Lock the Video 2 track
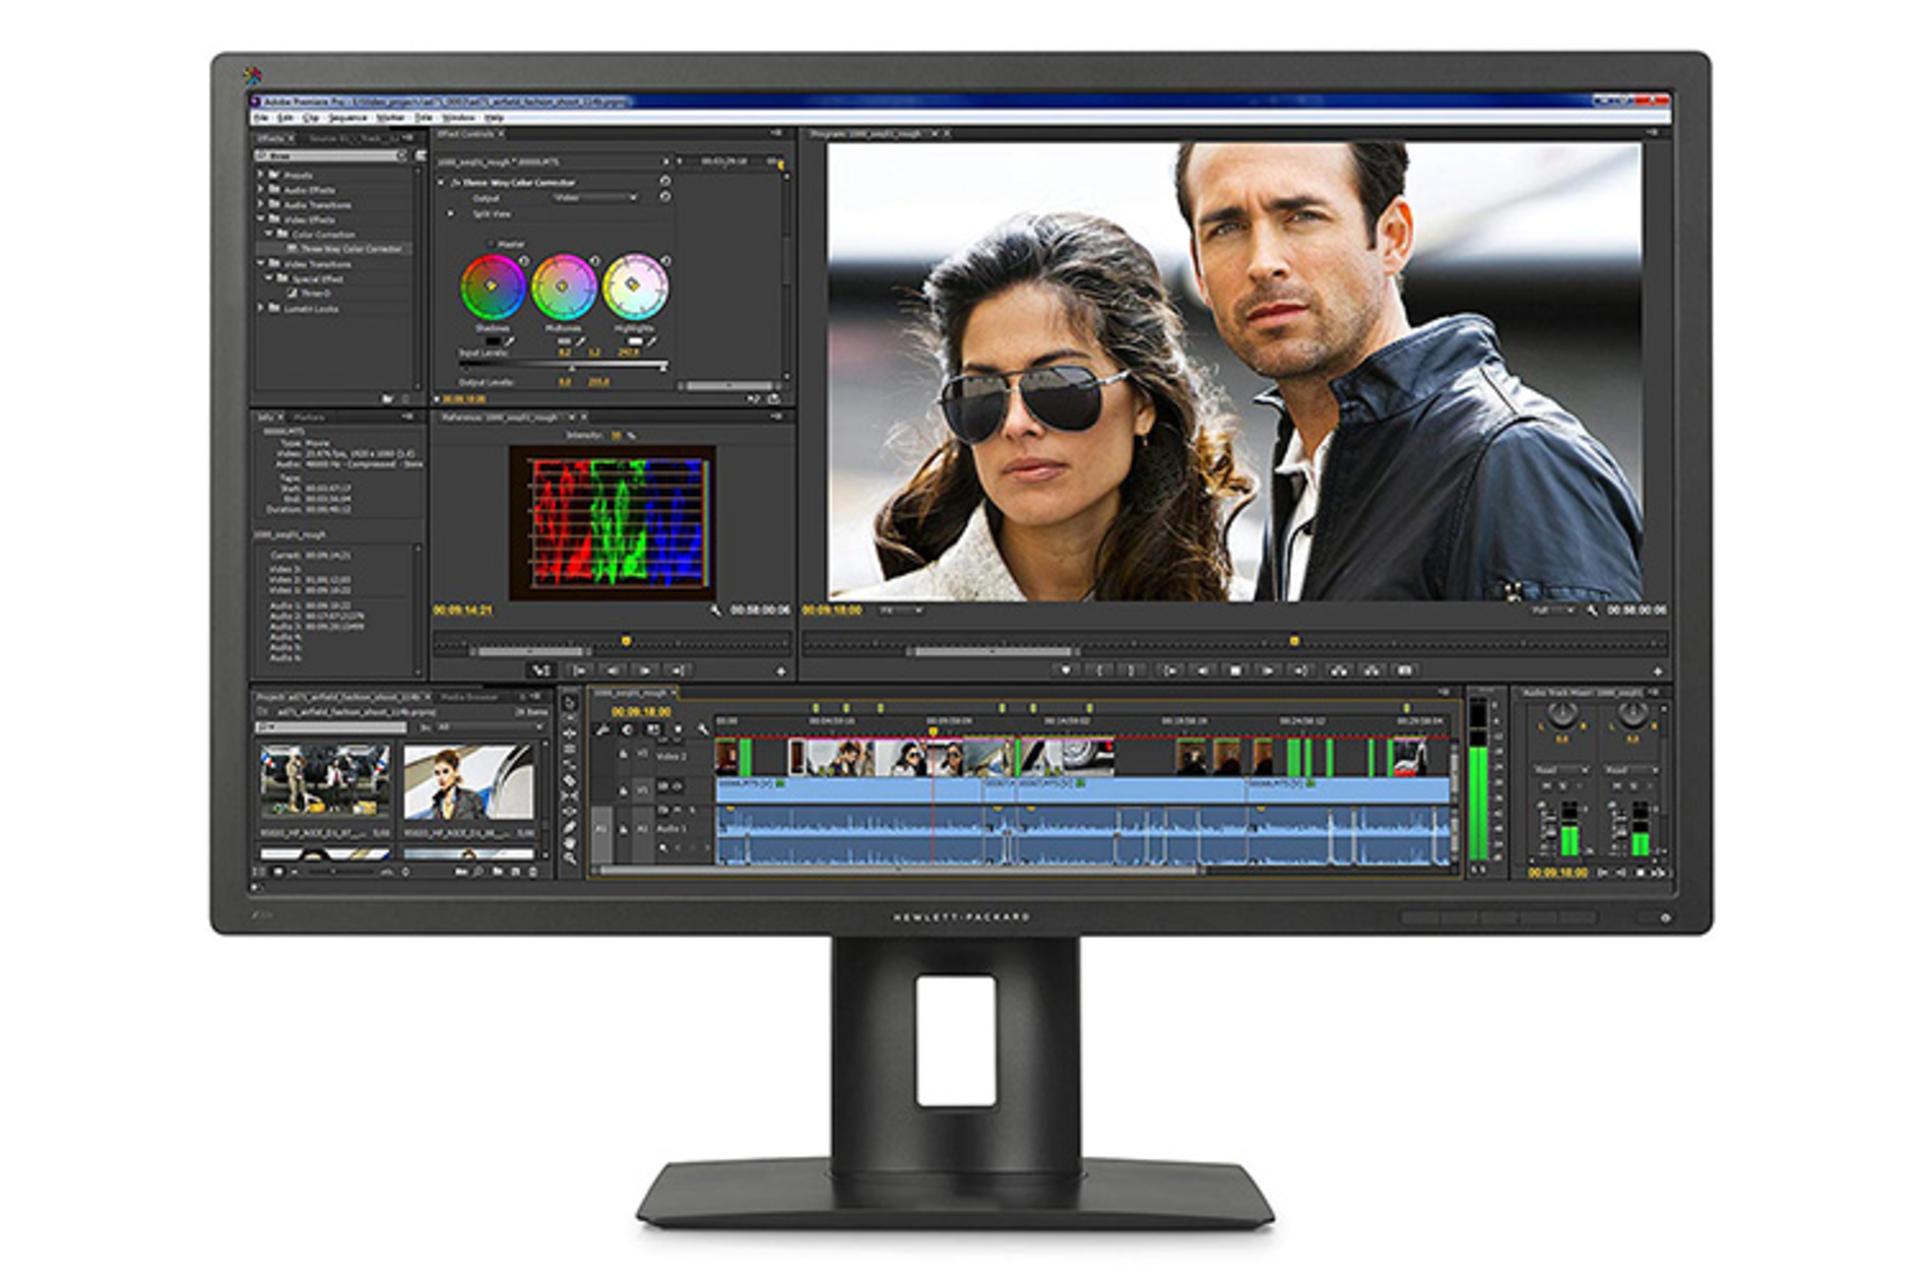Viewport: 1920px width, 1280px height. point(623,754)
